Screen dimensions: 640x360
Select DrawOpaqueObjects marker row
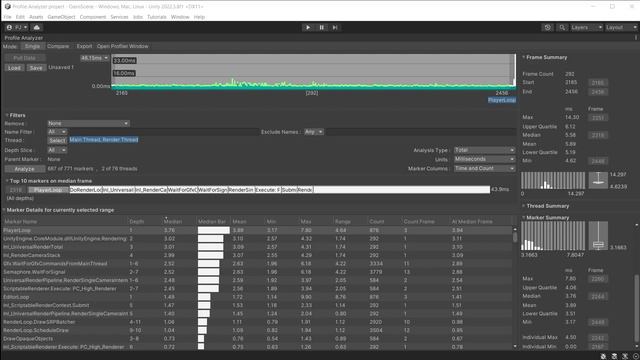coord(258,339)
